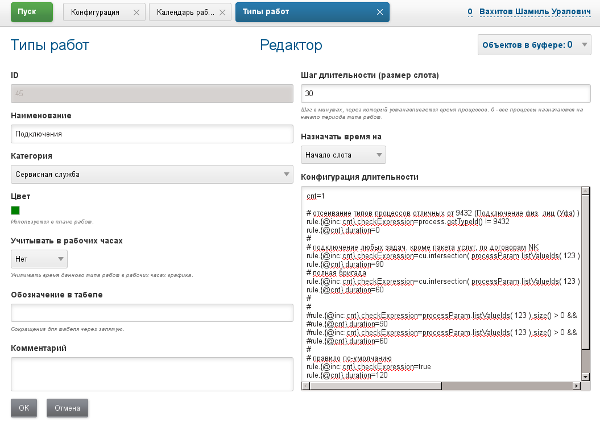The width and height of the screenshot is (600, 426).
Task: Switch to the Календарь раб tab
Action: [x=182, y=13]
